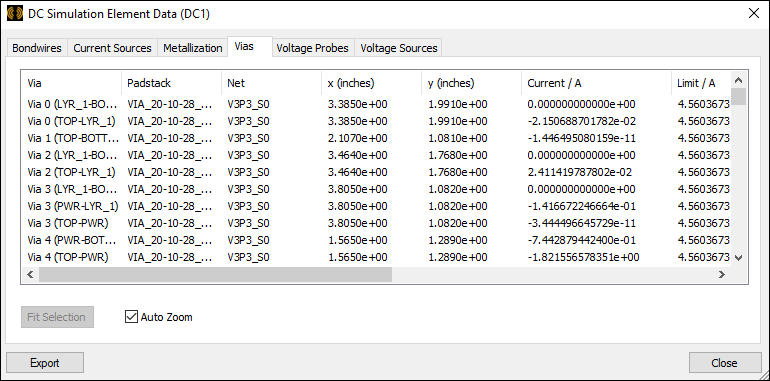Click current value -1.446495080159e-11

[581, 138]
